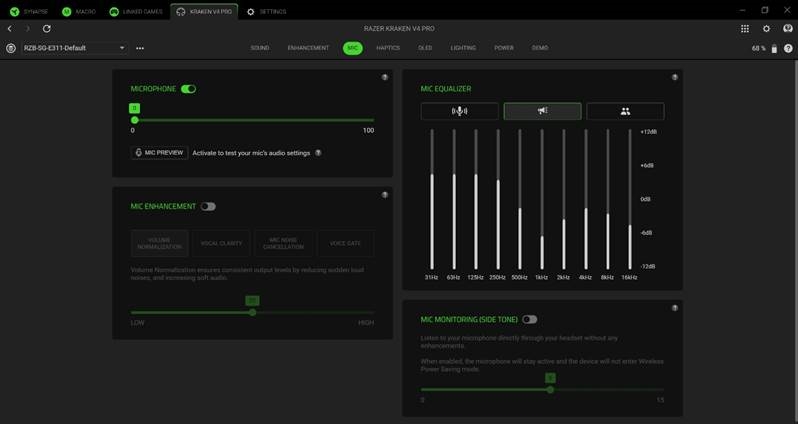Click the 63Hz equalizer band slider
The height and width of the screenshot is (424, 798).
tap(454, 199)
